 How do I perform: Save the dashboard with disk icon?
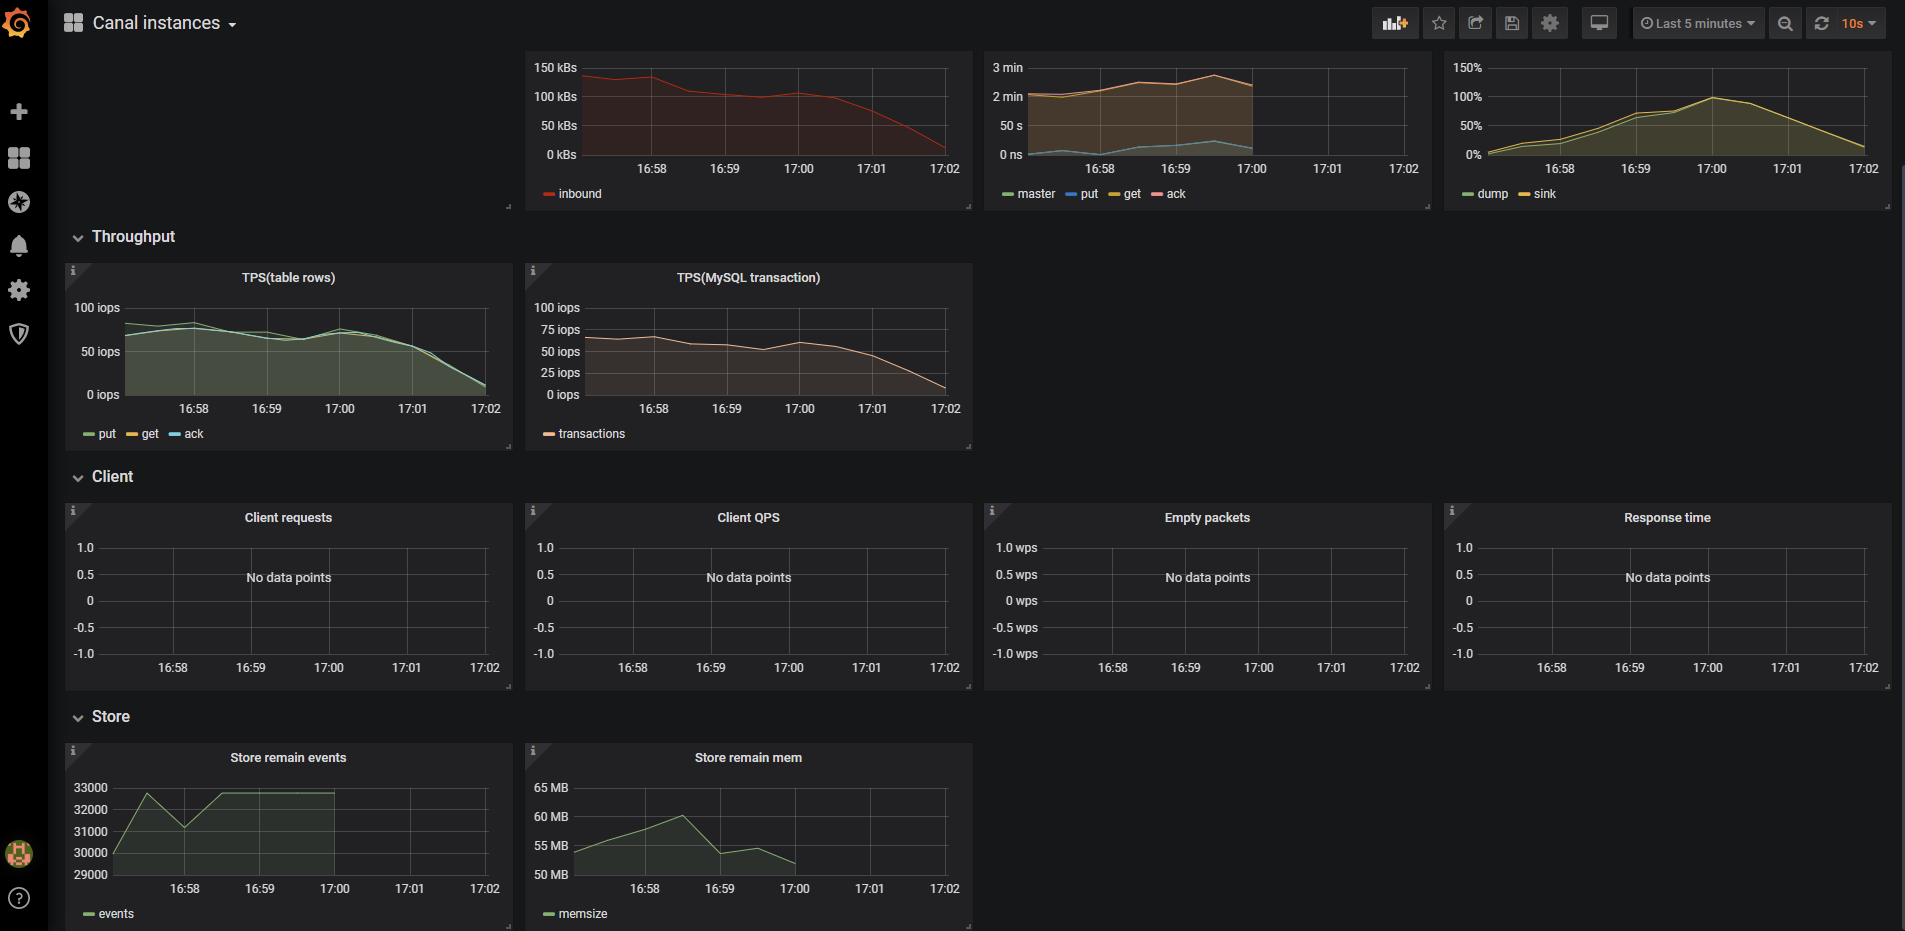tap(1512, 23)
